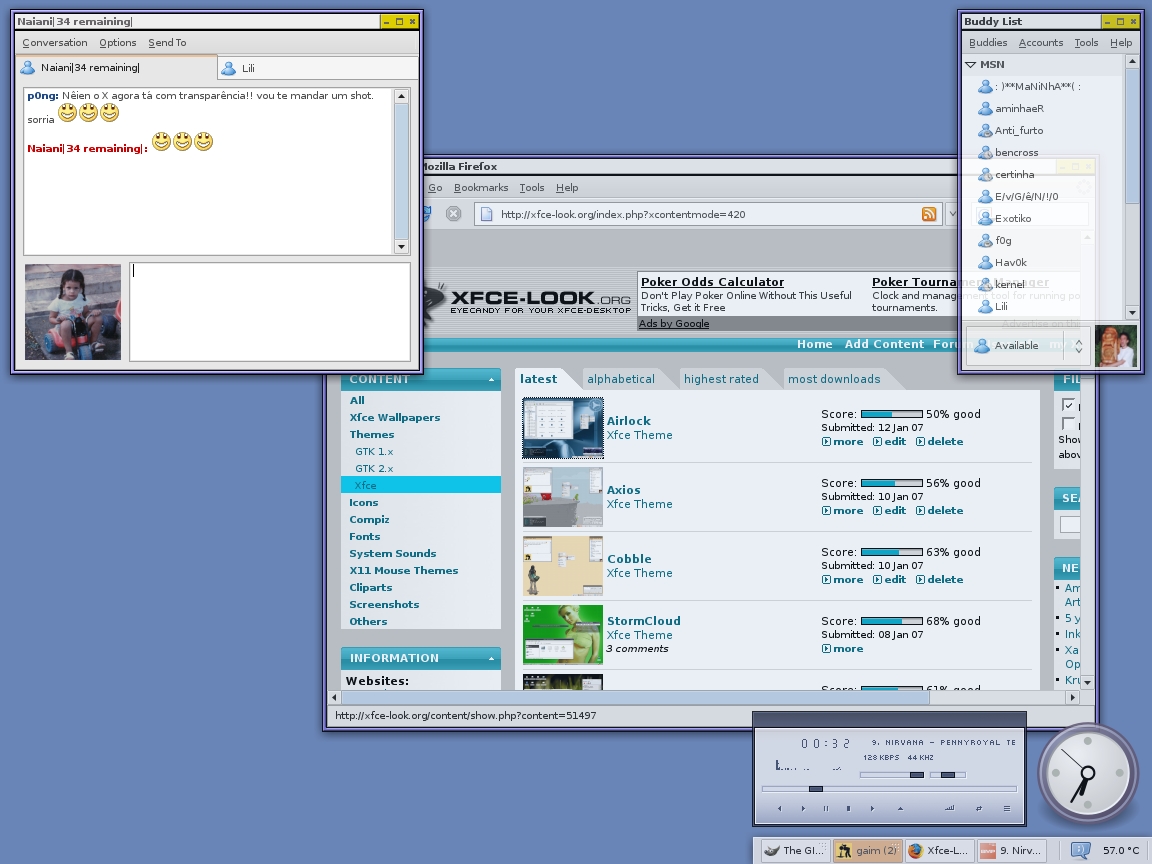1152x864 pixels.
Task: Click delete link for Cobble theme
Action: coord(940,580)
